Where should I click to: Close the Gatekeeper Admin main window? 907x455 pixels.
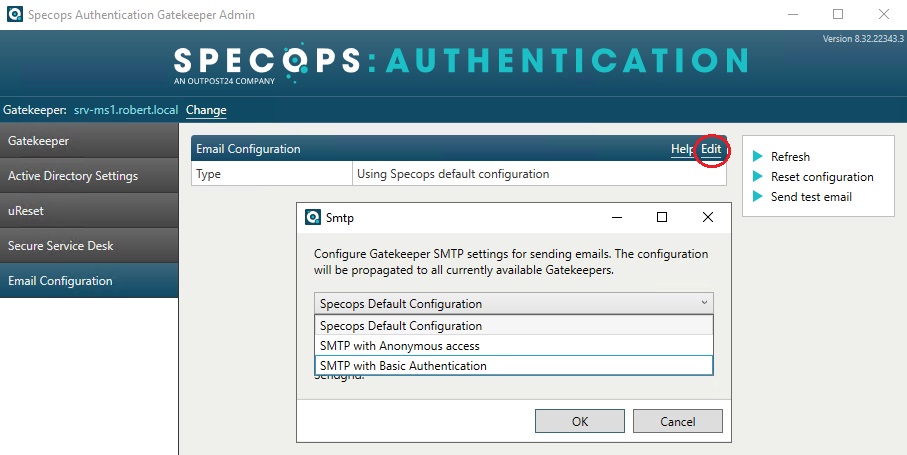(883, 14)
